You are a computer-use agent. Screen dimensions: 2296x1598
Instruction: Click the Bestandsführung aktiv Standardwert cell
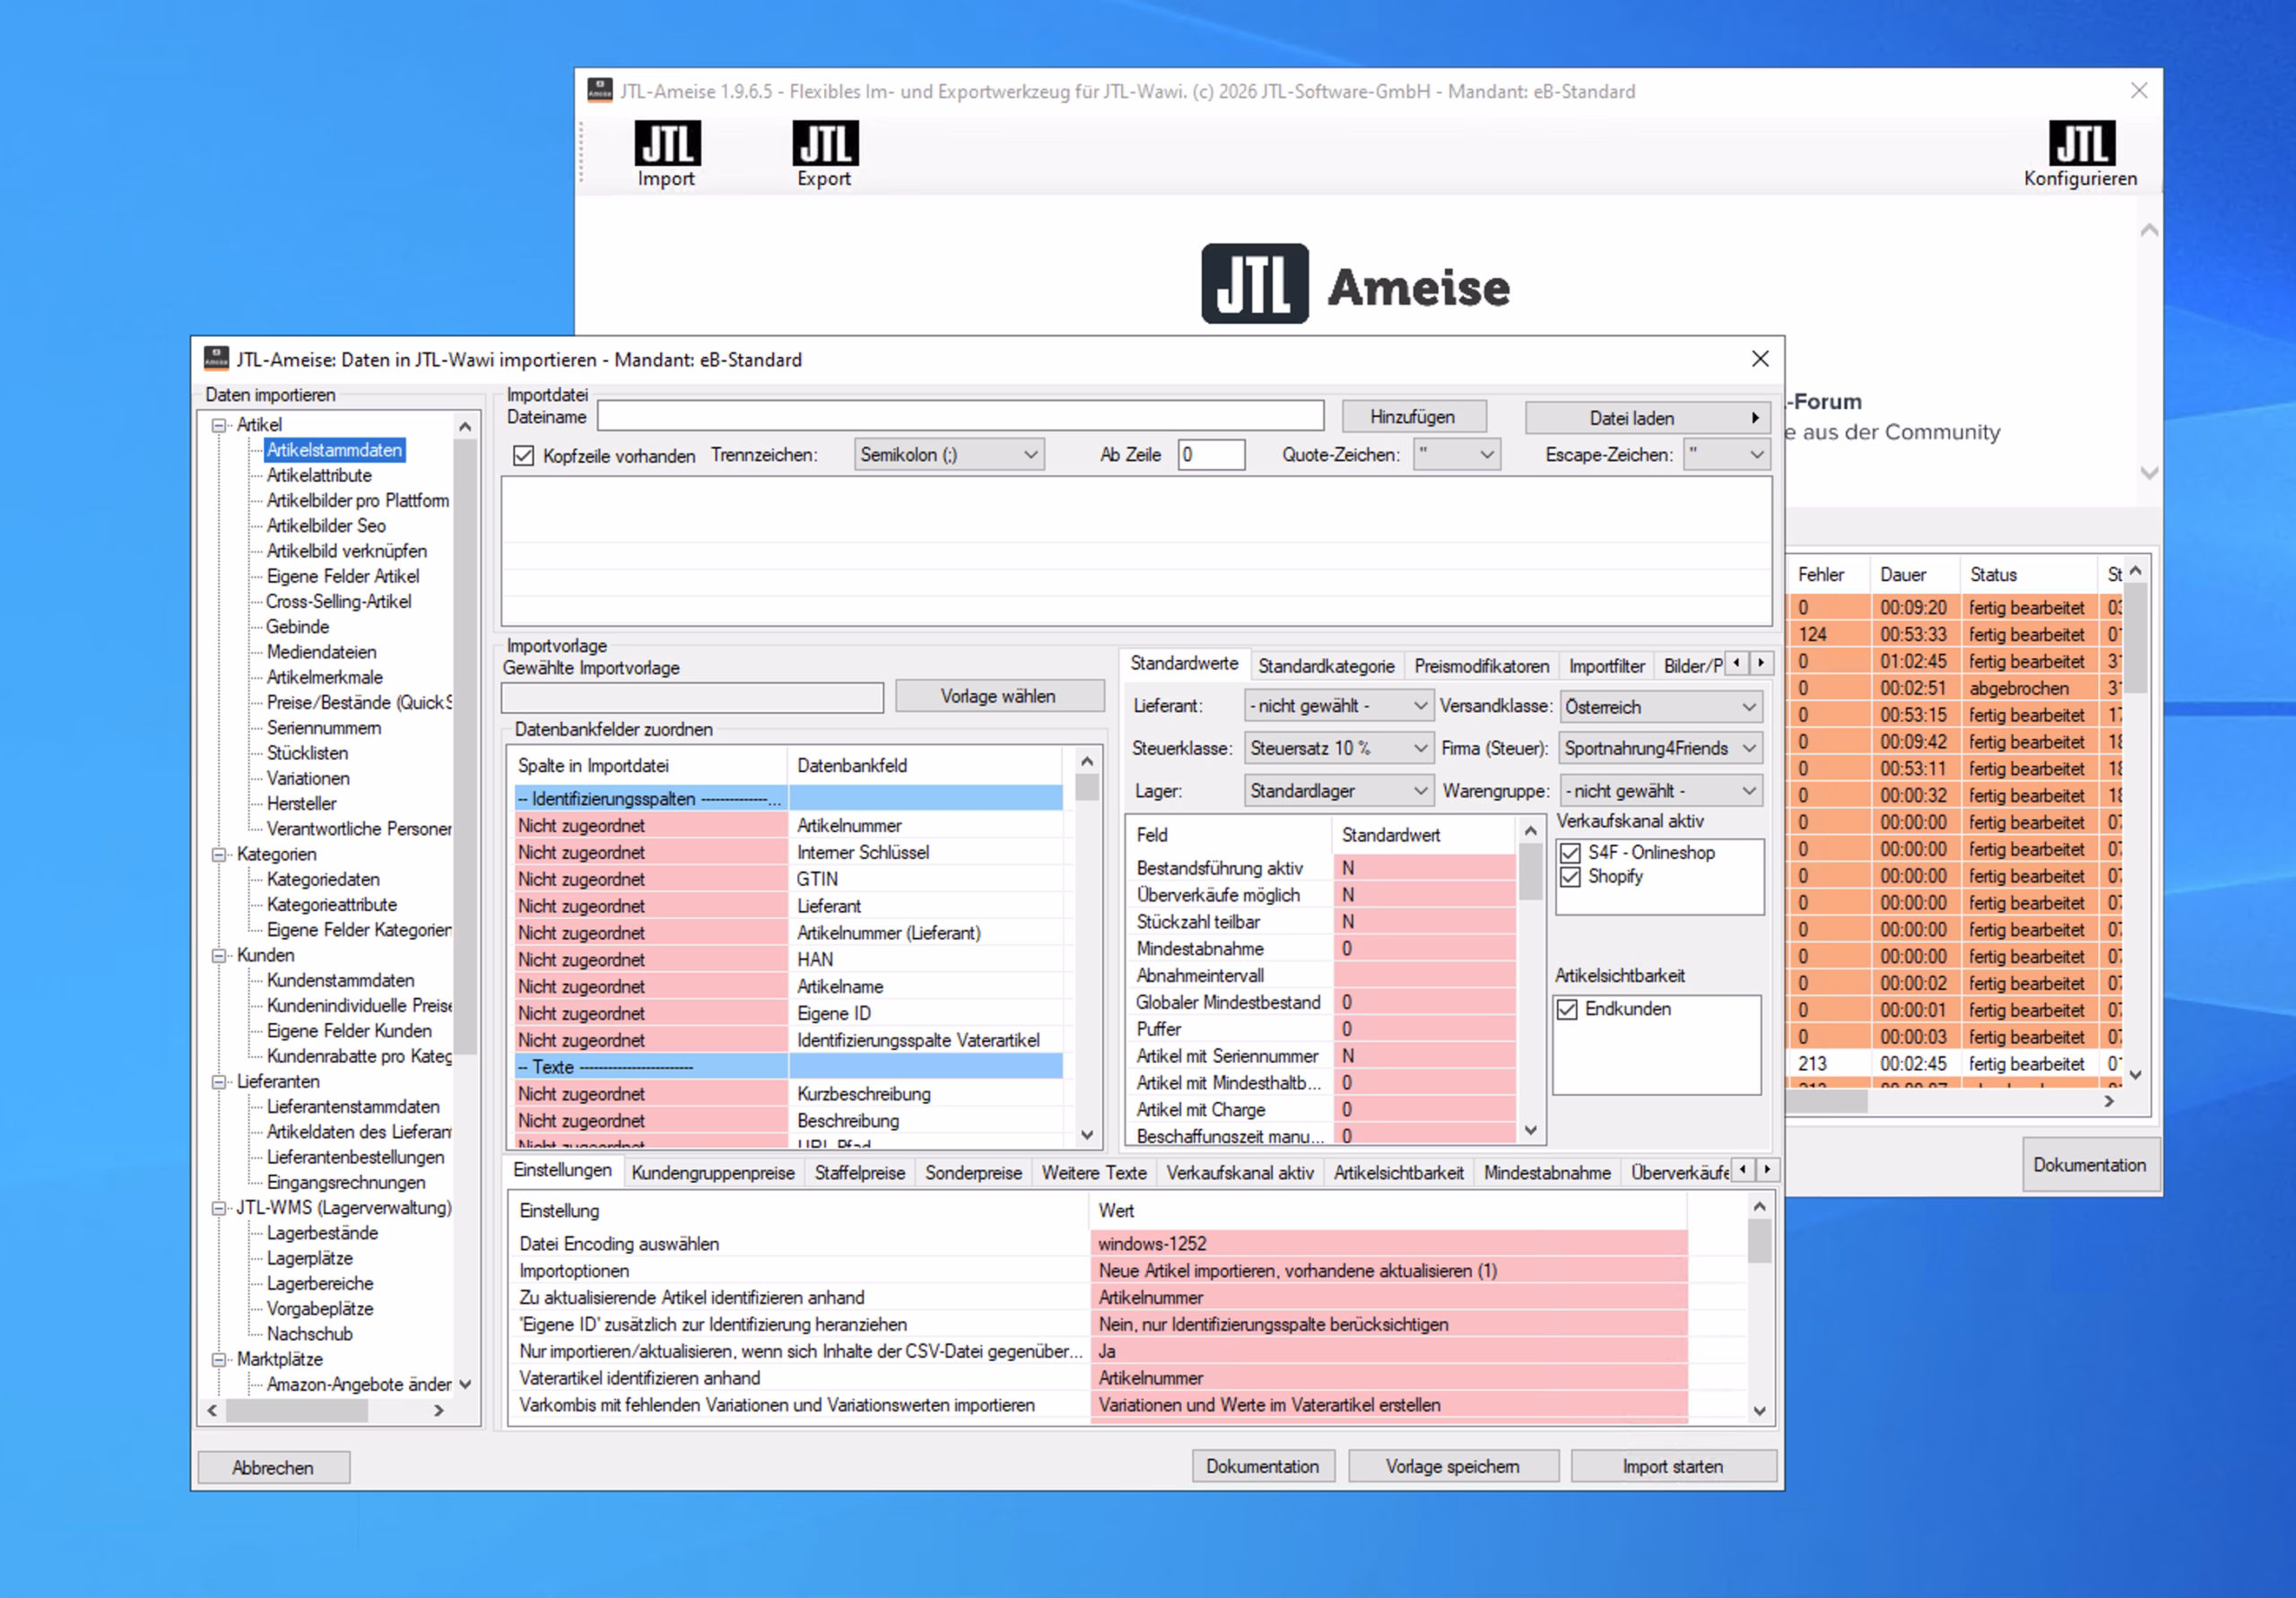[1424, 868]
